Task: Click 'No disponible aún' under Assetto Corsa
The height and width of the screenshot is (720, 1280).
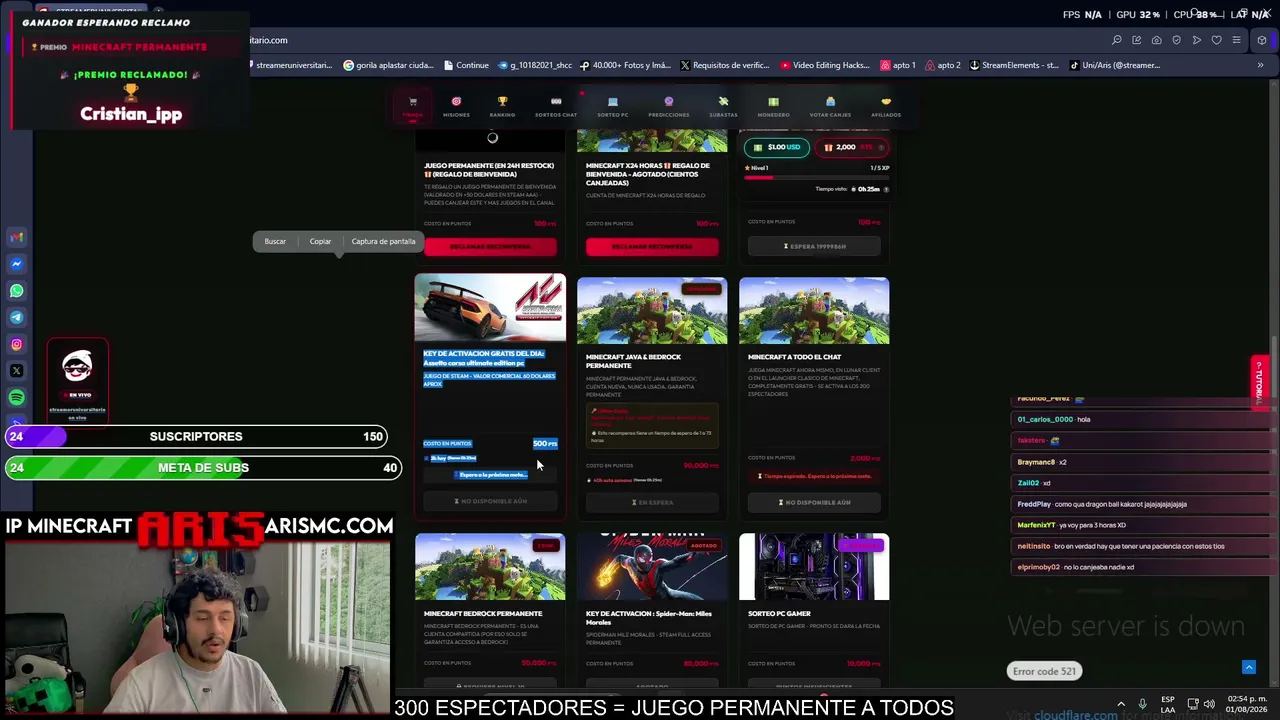Action: point(490,501)
